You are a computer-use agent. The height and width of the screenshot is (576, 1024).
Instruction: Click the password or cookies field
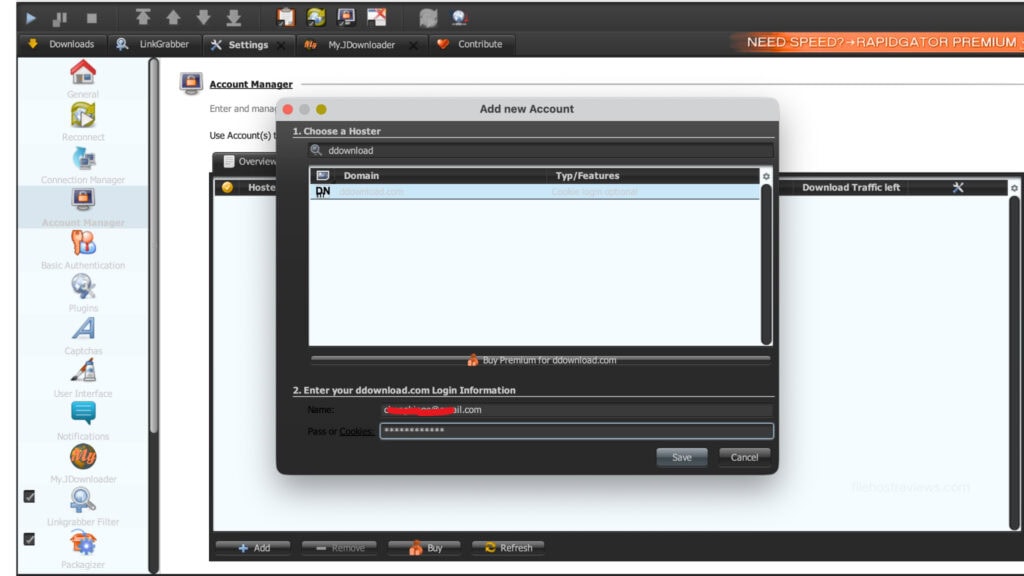tap(577, 431)
